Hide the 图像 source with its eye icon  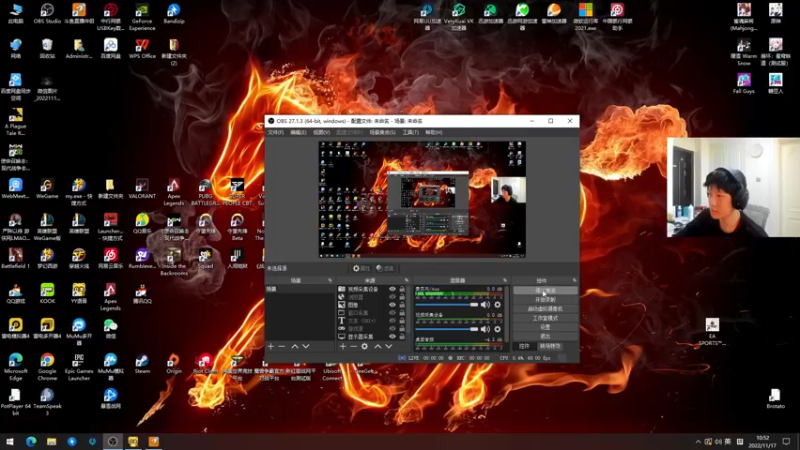(x=392, y=305)
